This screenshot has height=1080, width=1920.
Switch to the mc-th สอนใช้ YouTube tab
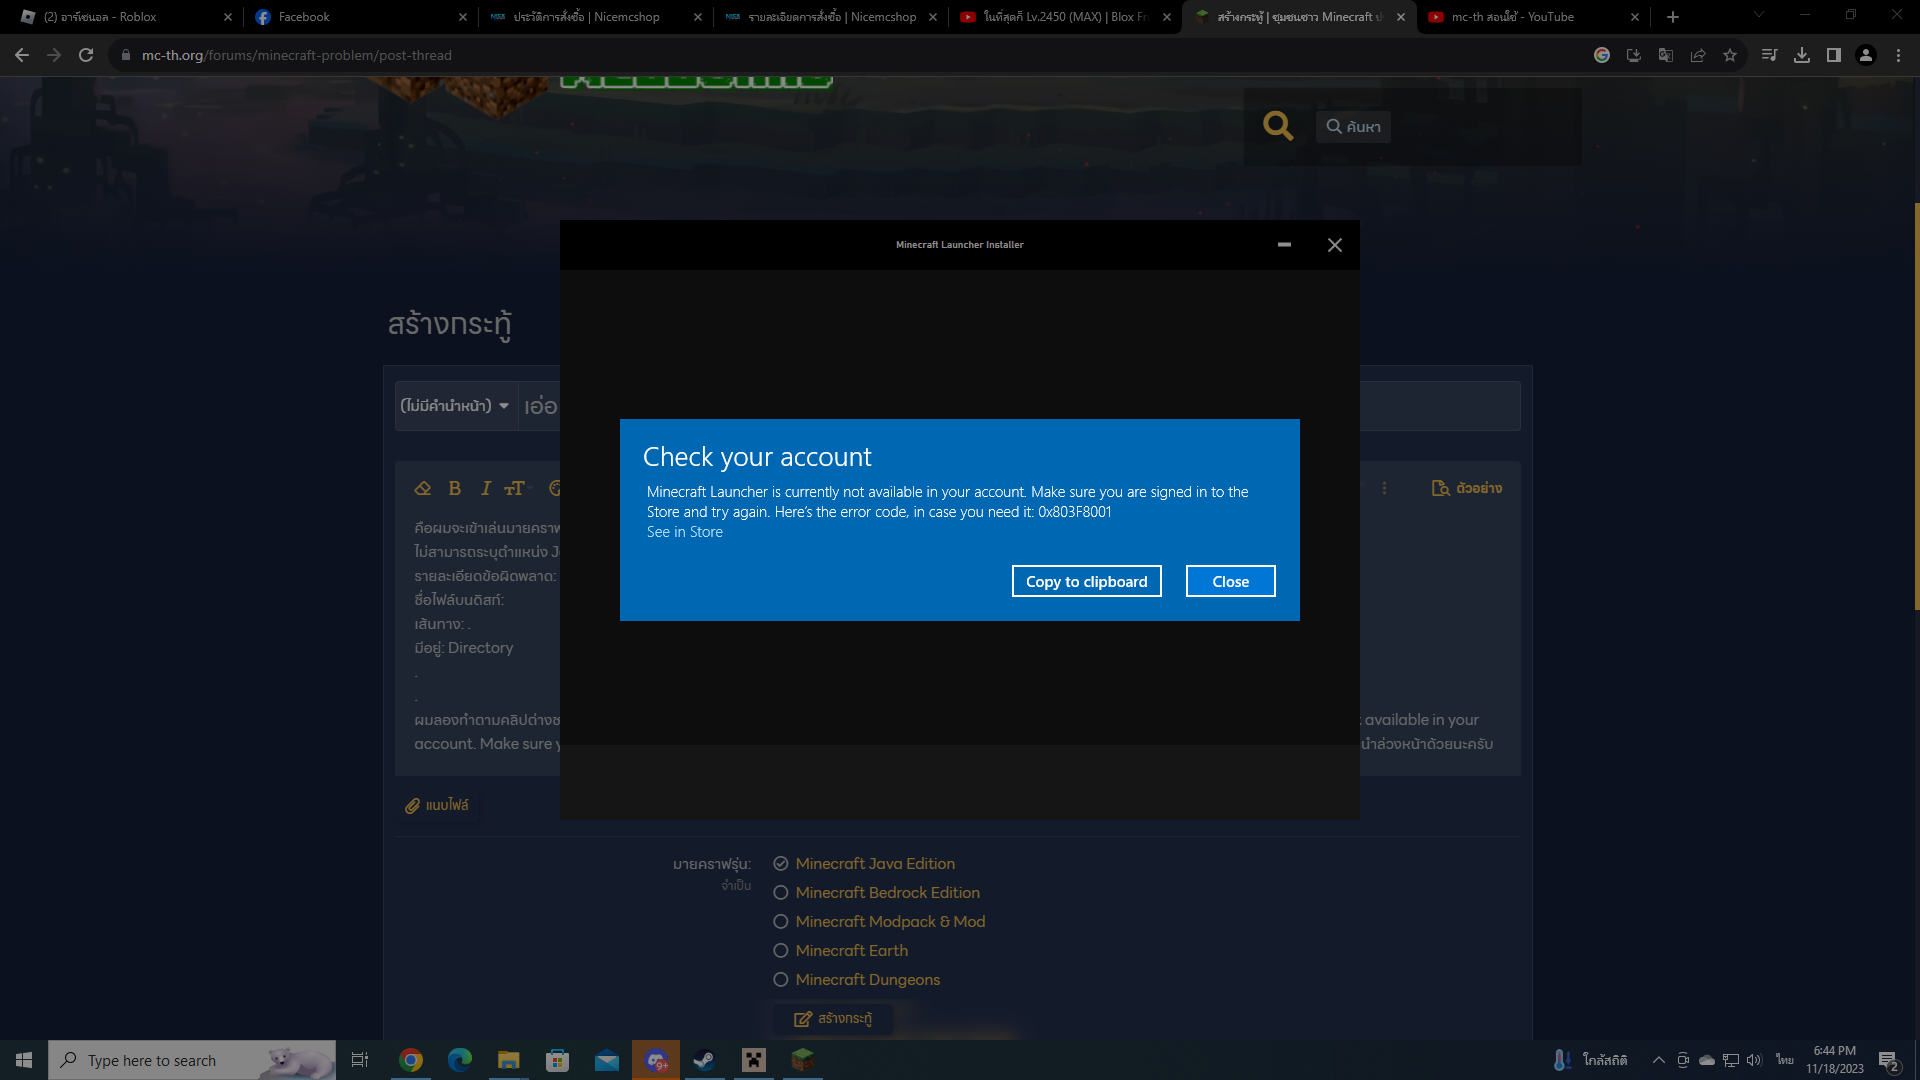point(1532,17)
